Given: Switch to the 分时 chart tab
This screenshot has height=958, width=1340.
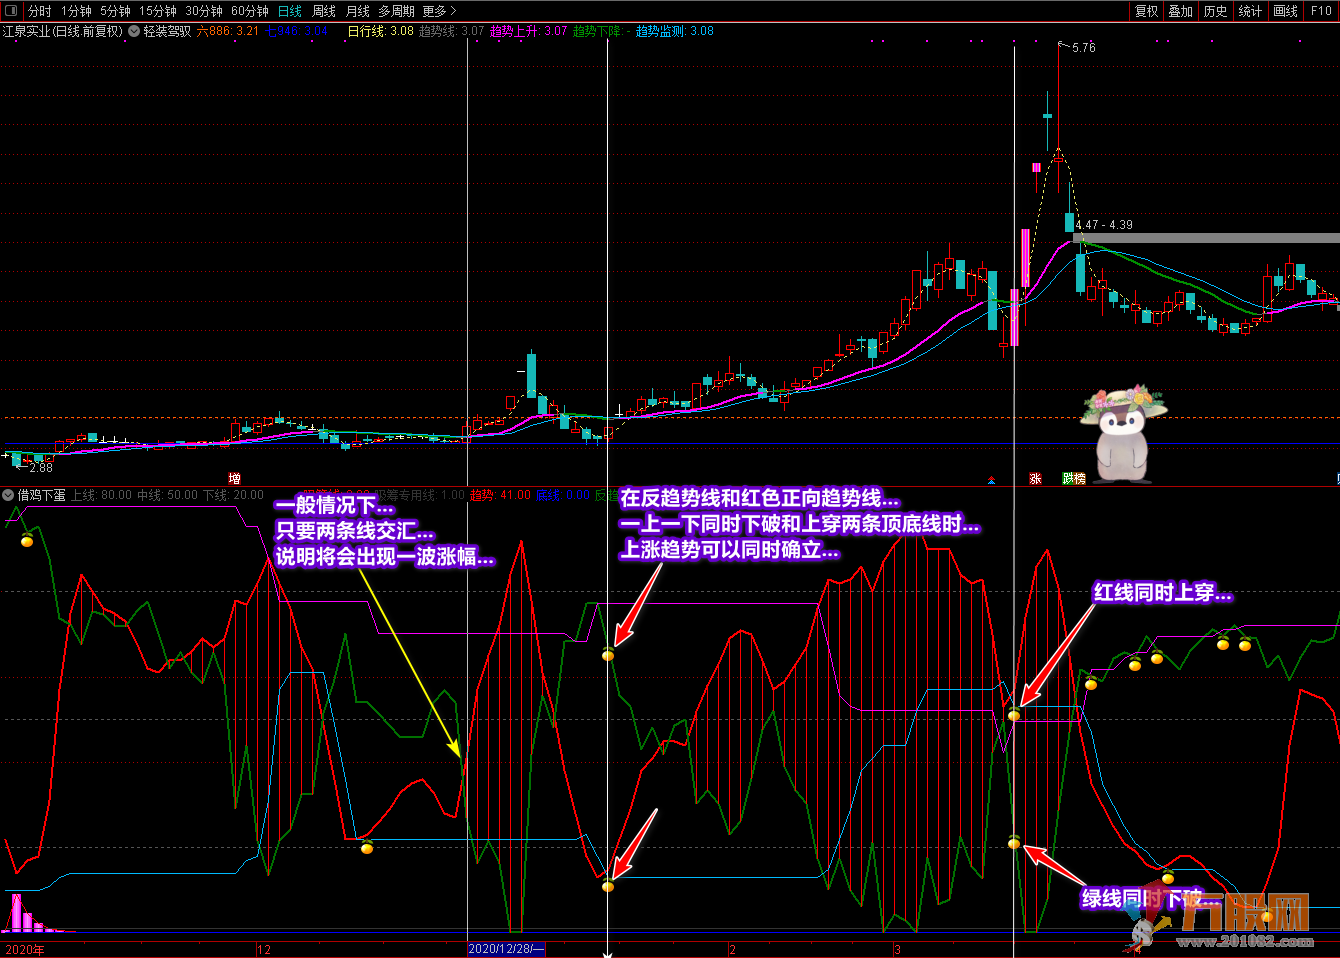Looking at the screenshot, I should [39, 11].
